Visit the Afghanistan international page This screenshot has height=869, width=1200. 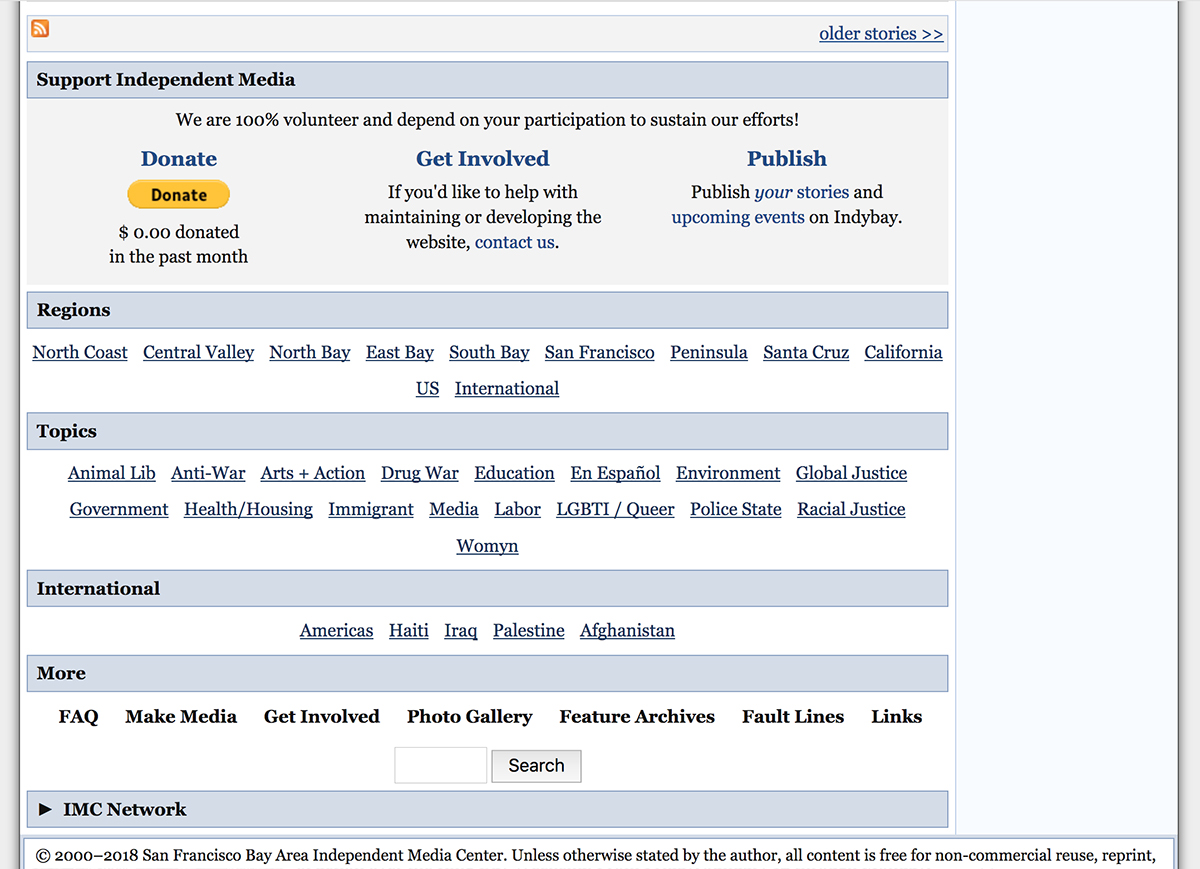tap(627, 631)
